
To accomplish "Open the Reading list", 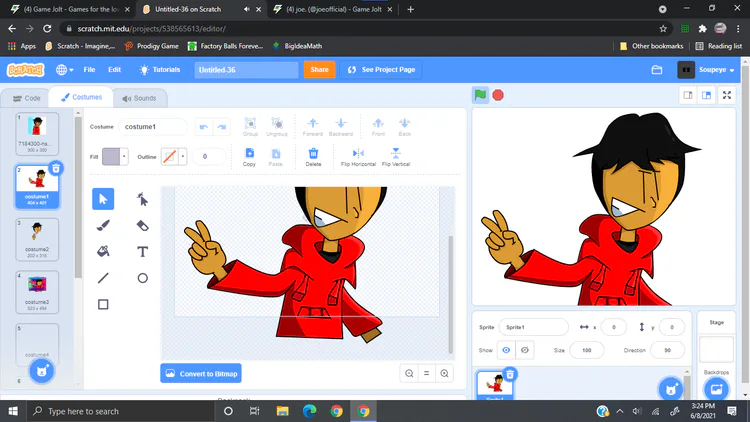I will click(x=719, y=46).
